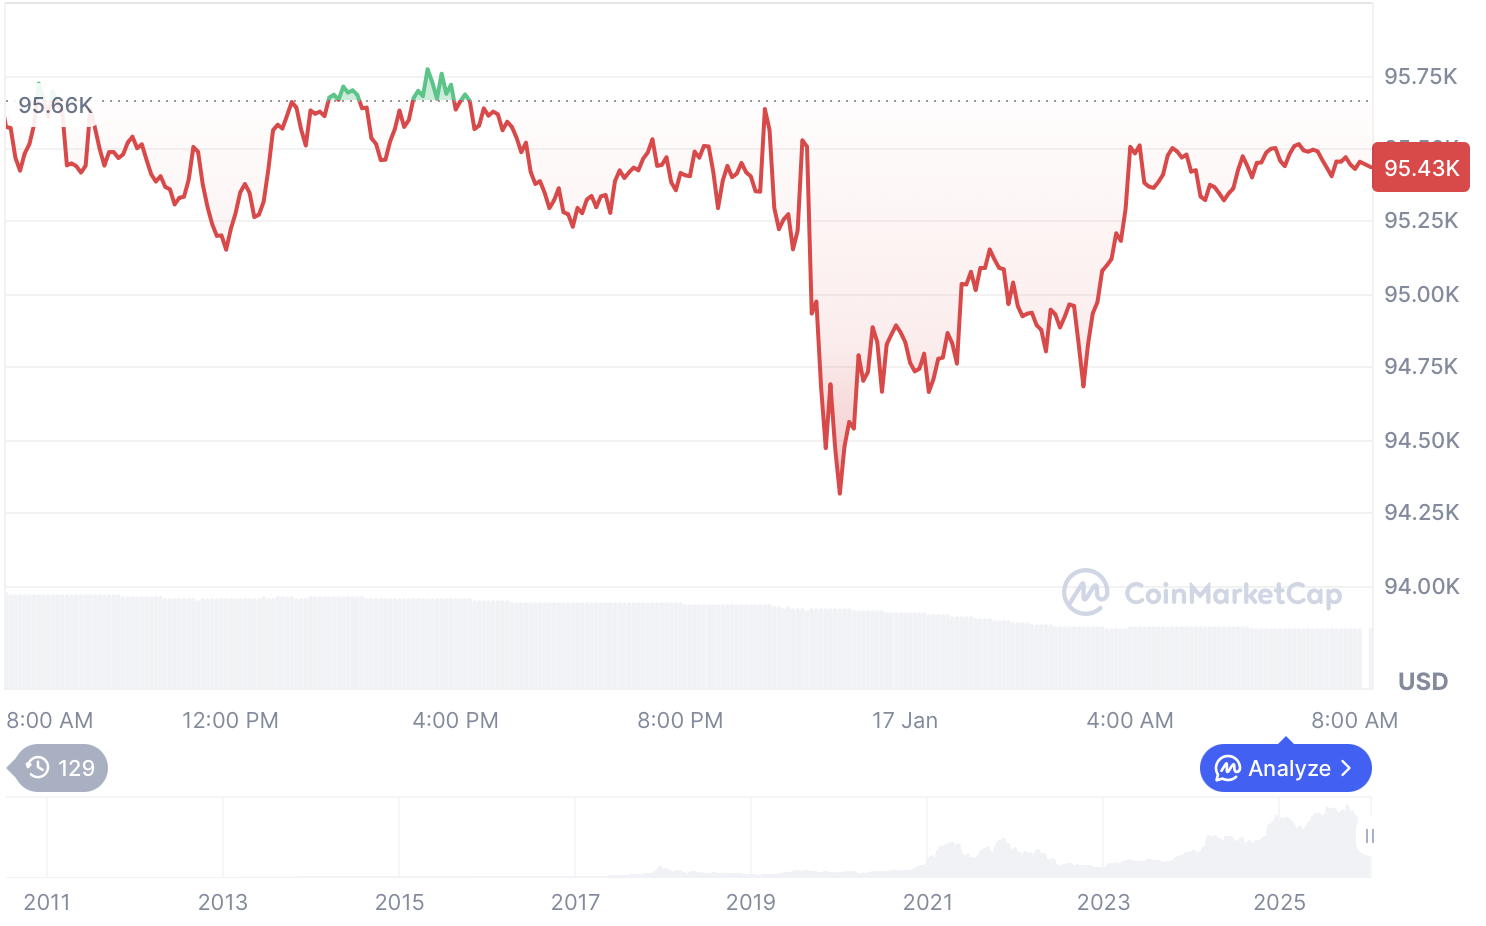Click the 17 Jan date divider label
The height and width of the screenshot is (926, 1486).
[x=905, y=720]
